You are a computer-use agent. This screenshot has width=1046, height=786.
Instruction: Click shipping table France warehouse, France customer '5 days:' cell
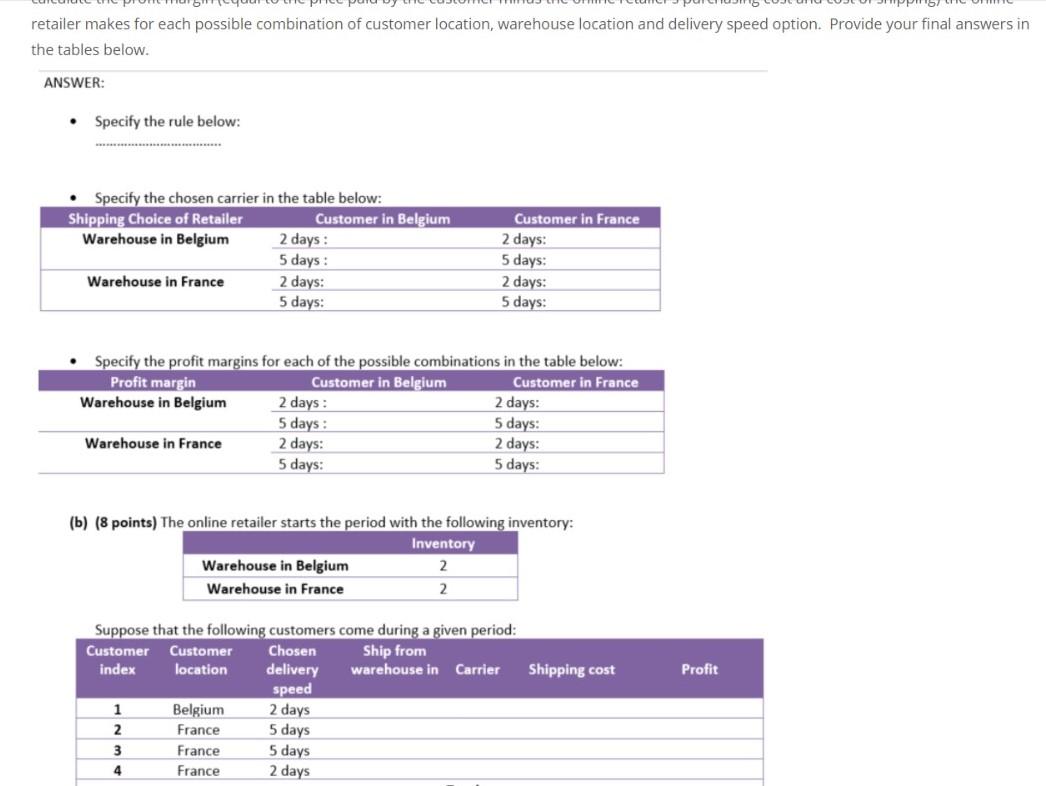pos(578,301)
